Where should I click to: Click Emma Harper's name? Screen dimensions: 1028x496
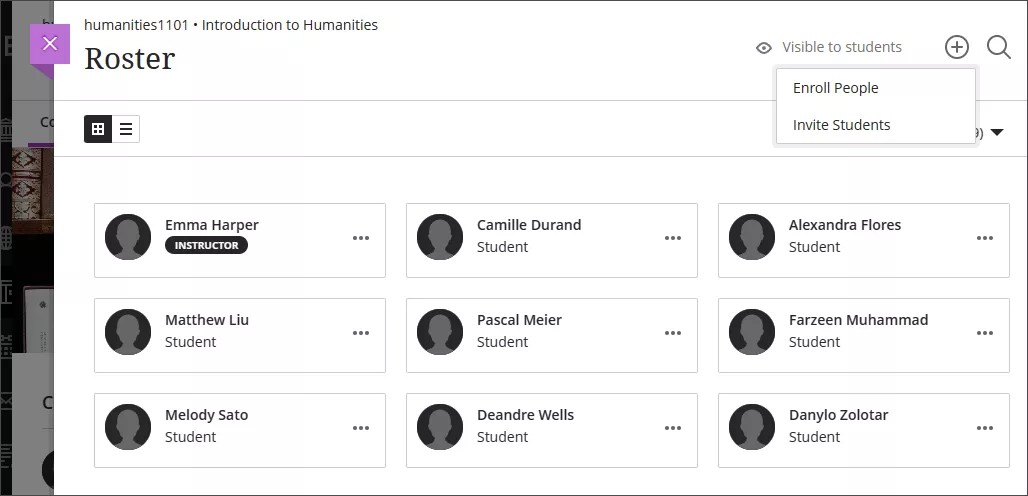(212, 225)
